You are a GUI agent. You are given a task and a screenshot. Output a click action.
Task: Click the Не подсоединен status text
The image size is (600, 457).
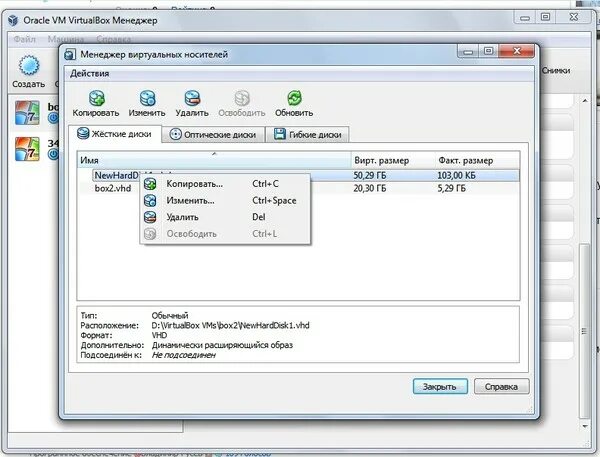point(184,355)
